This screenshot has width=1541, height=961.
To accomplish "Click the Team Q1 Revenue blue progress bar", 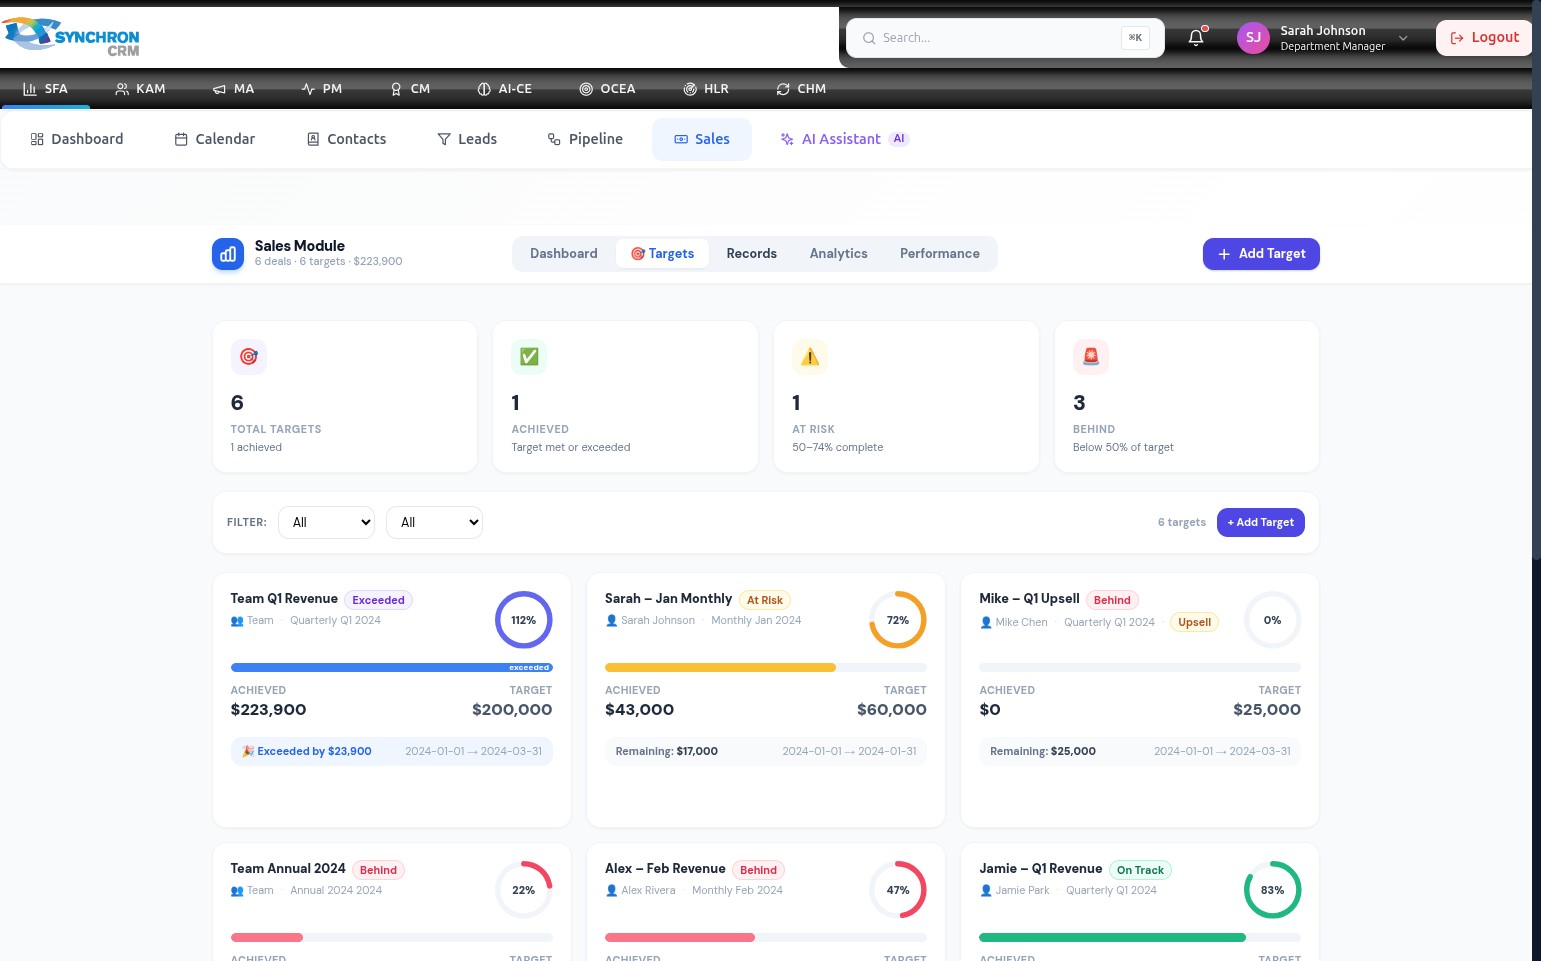I will click(392, 668).
